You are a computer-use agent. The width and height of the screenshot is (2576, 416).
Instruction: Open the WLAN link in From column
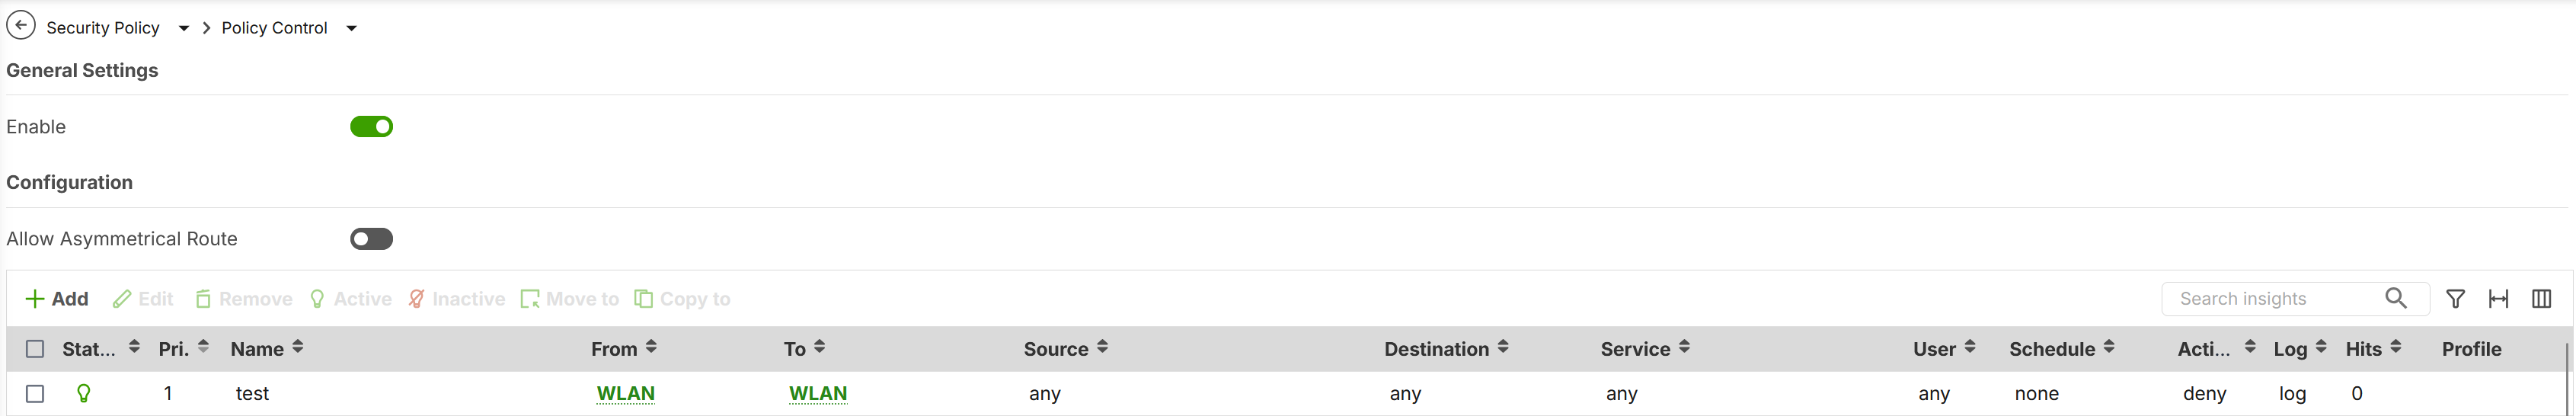[625, 394]
